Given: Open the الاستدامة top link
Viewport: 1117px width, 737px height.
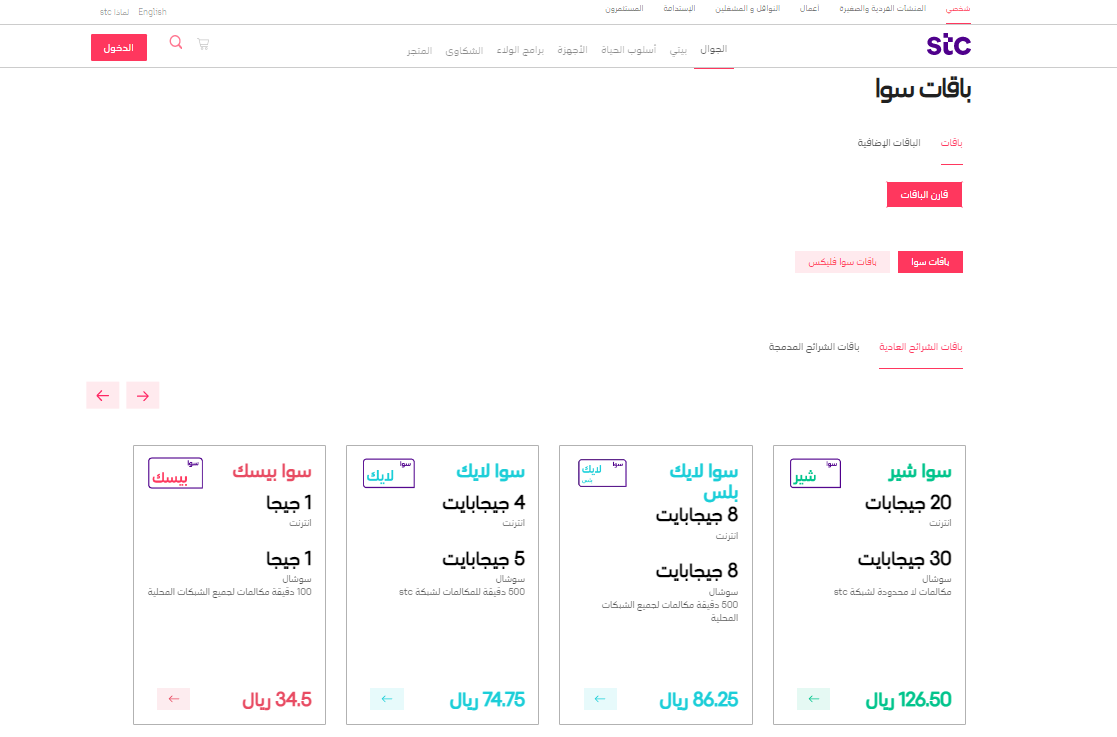Looking at the screenshot, I should [679, 9].
